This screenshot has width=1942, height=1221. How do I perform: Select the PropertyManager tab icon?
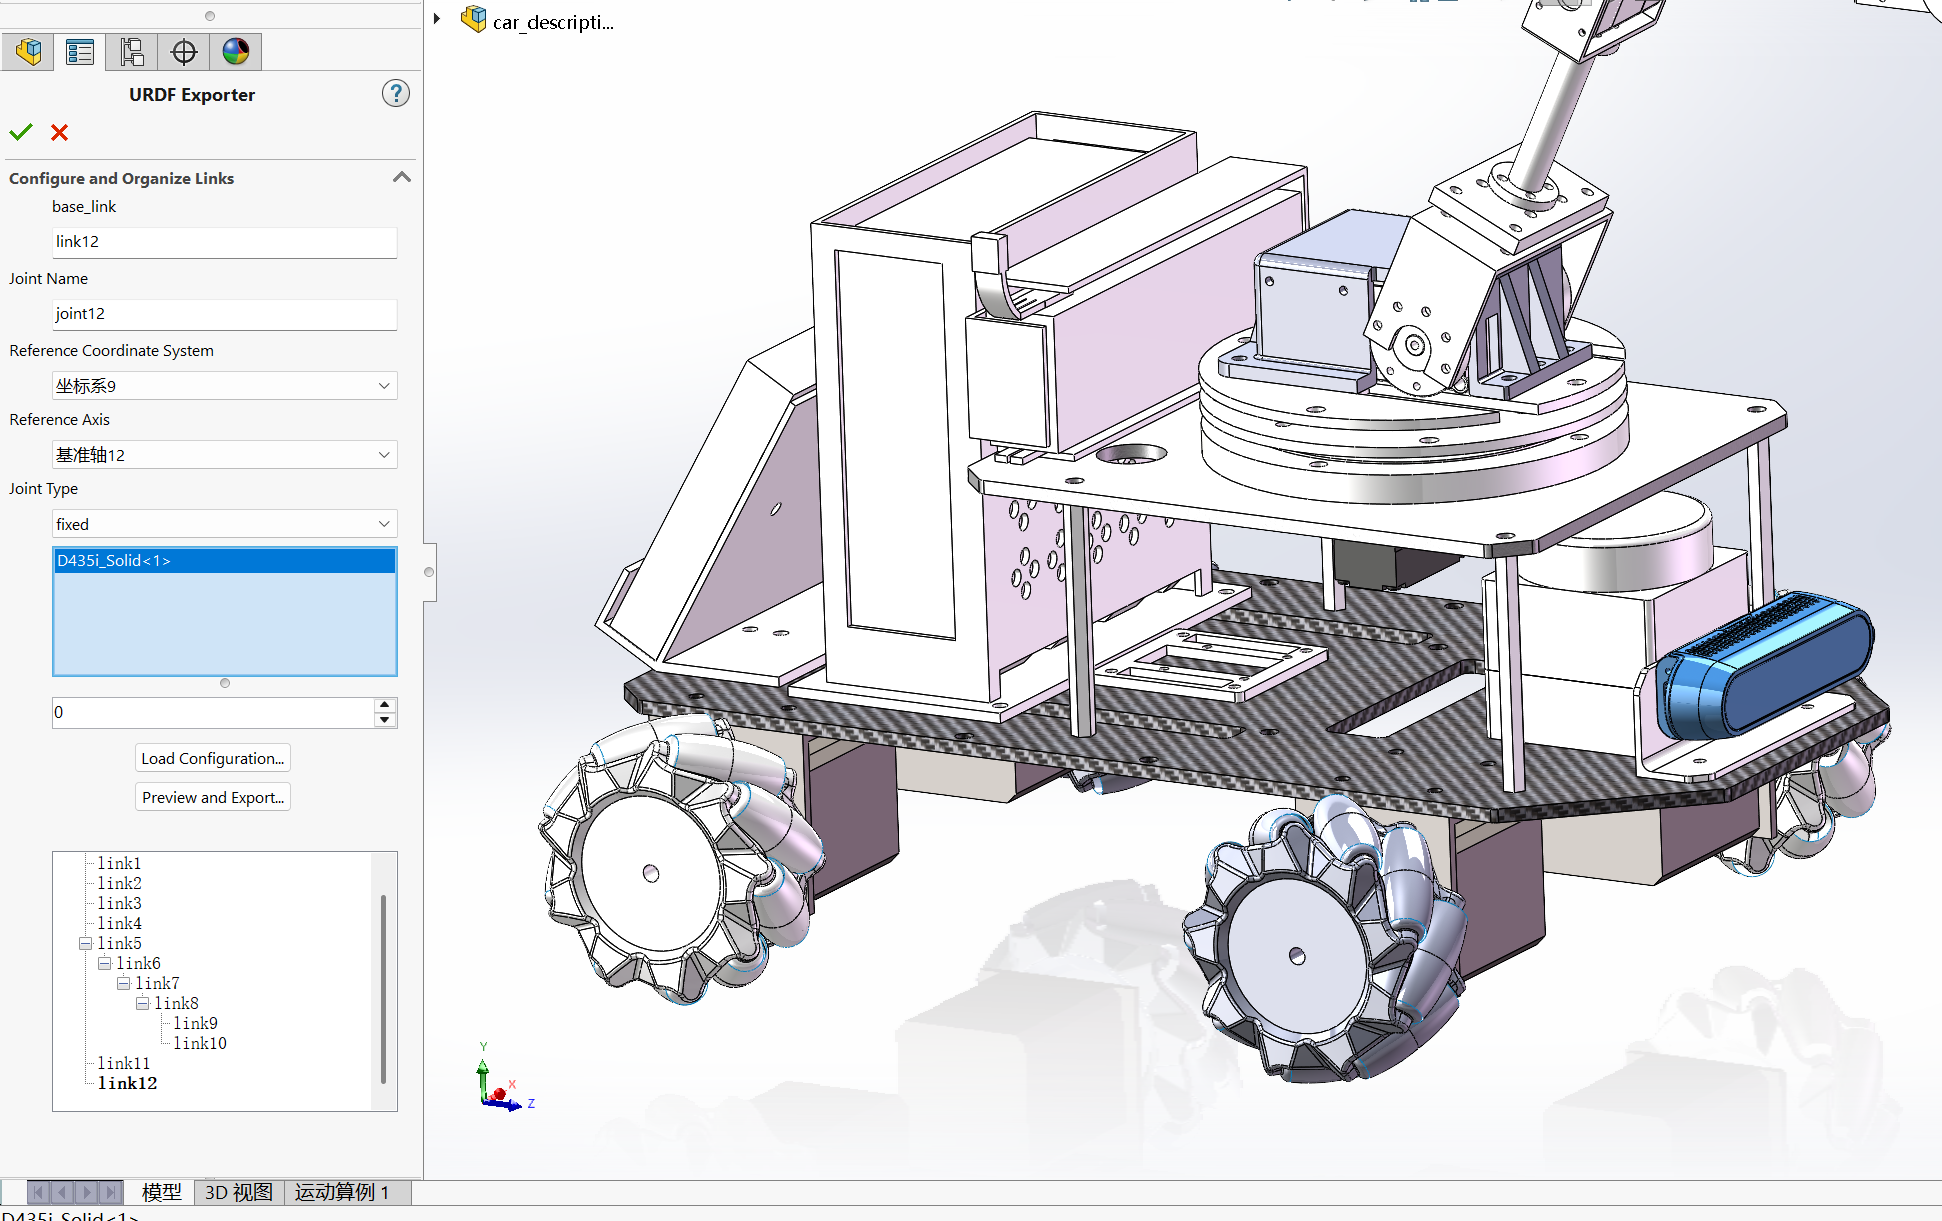pos(80,51)
